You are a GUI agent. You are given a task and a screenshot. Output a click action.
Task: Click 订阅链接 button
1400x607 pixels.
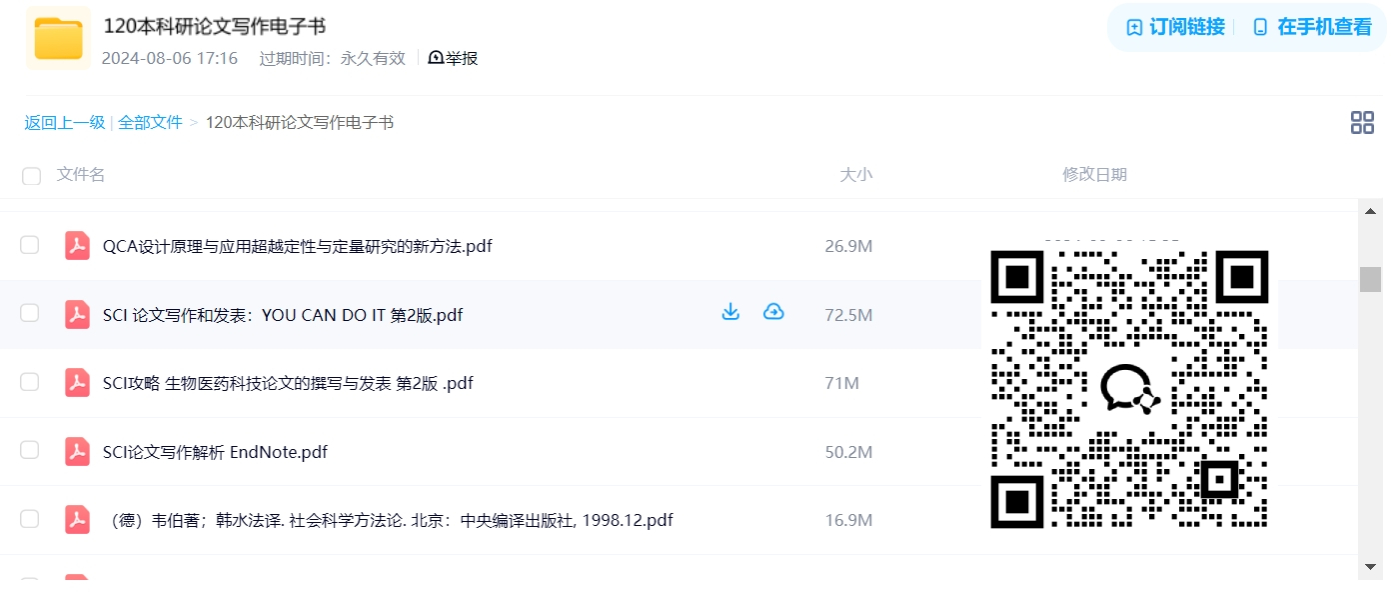(x=1175, y=27)
